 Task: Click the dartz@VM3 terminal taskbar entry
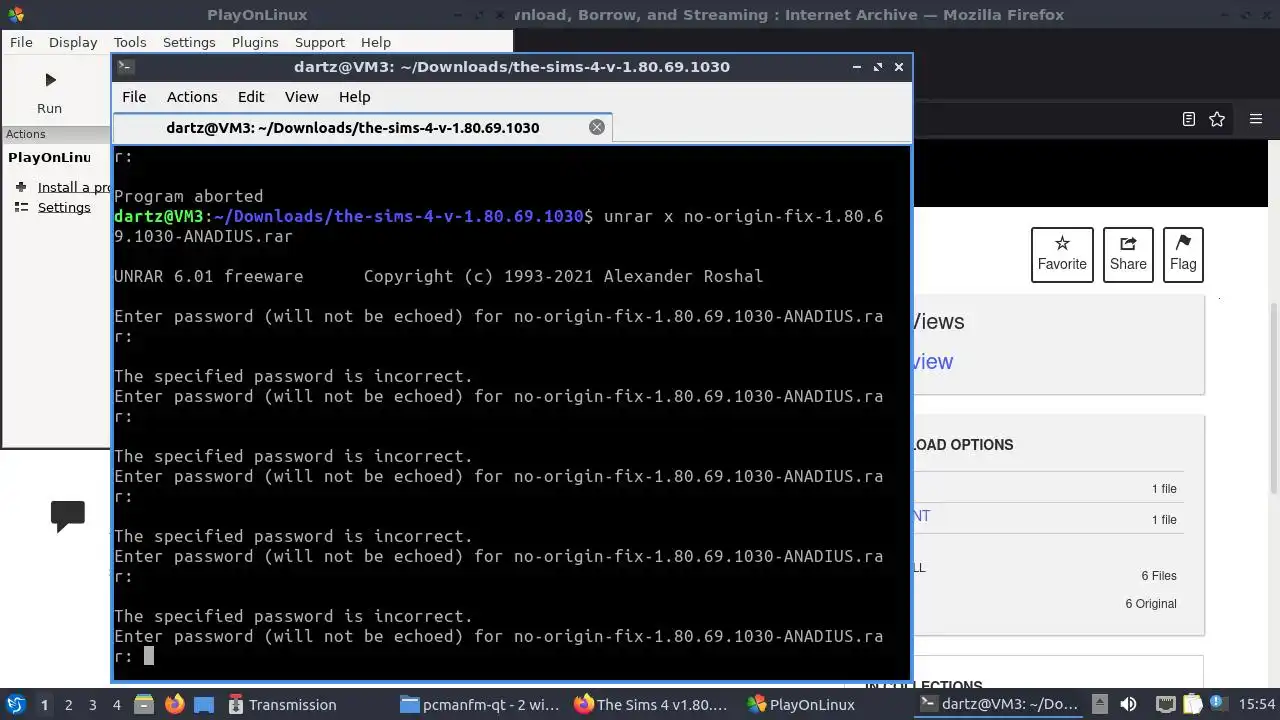(x=999, y=705)
